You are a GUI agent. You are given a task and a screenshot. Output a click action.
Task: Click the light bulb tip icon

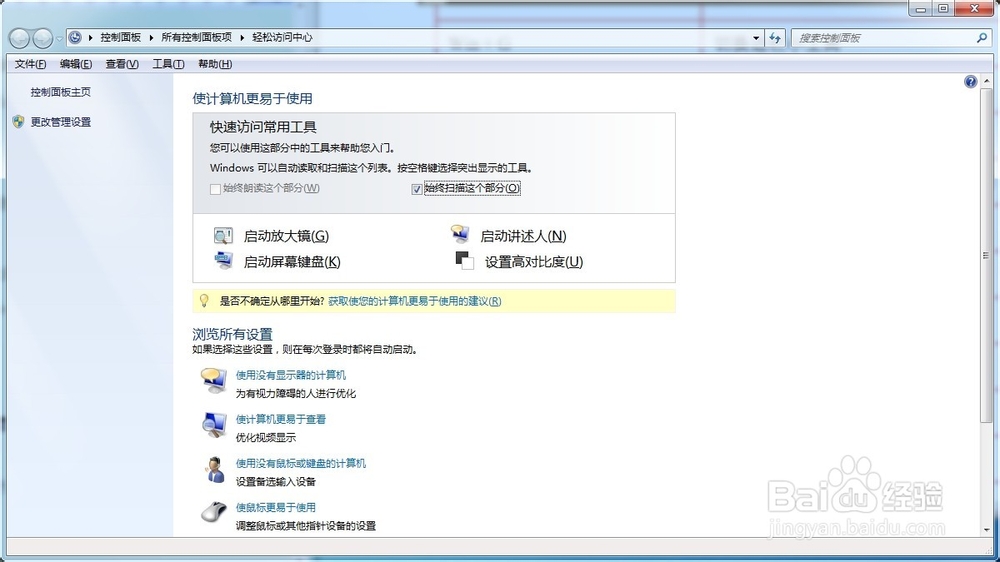pyautogui.click(x=204, y=300)
